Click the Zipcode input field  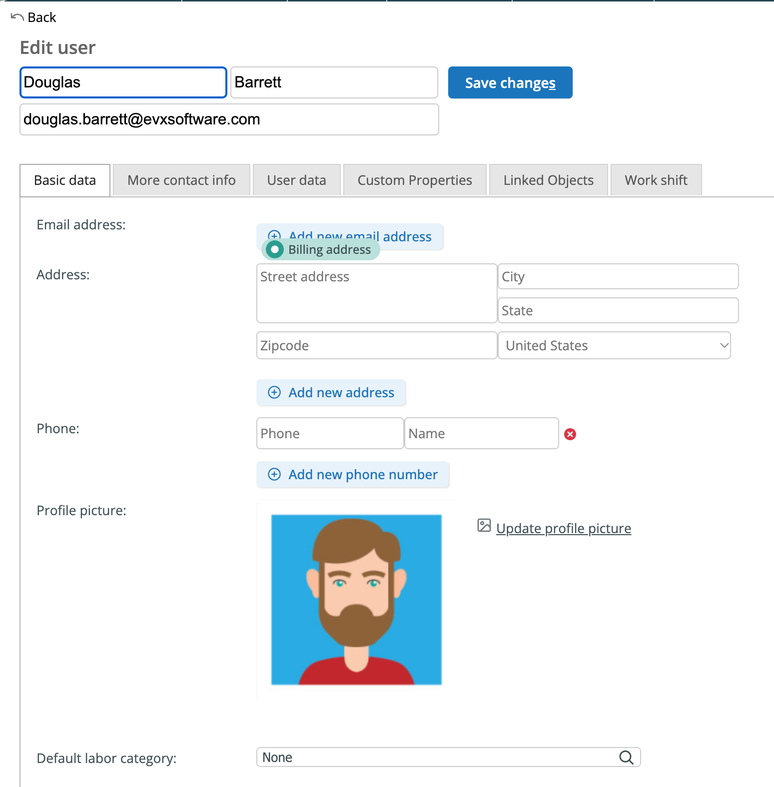pos(376,345)
